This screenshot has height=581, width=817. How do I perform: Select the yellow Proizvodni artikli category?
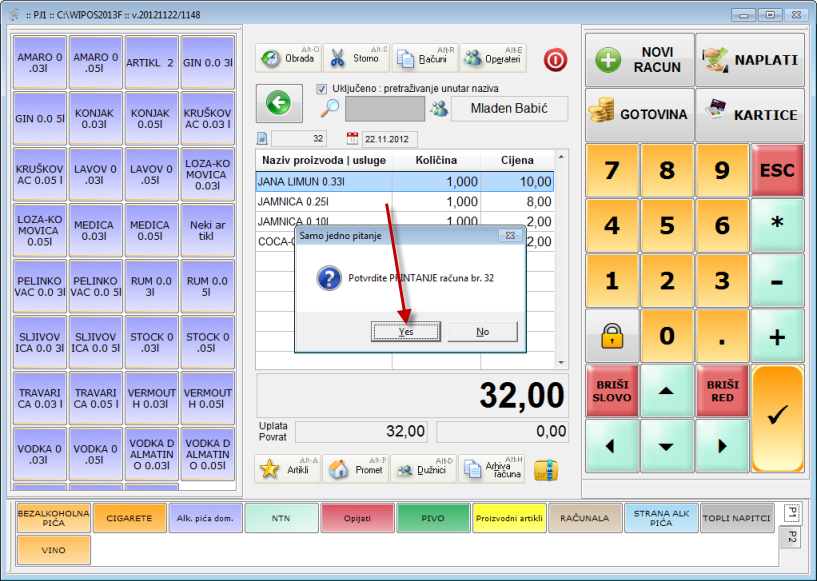click(x=510, y=518)
